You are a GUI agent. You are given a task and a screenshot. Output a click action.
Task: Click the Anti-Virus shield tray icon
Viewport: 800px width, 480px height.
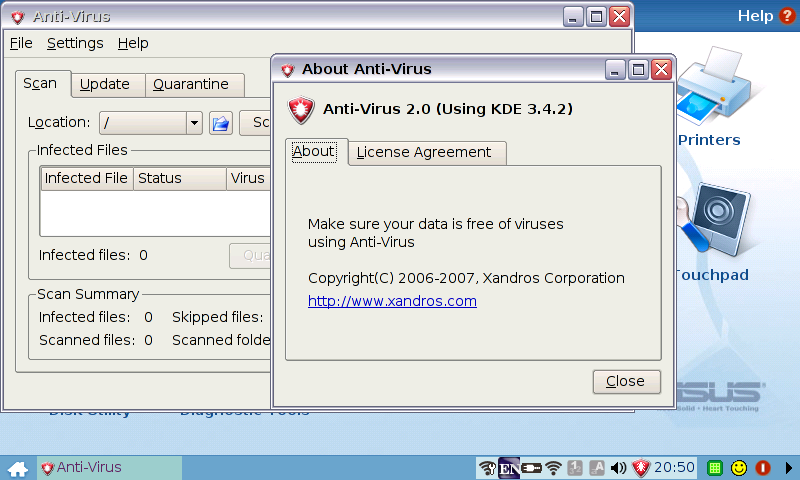coord(641,468)
